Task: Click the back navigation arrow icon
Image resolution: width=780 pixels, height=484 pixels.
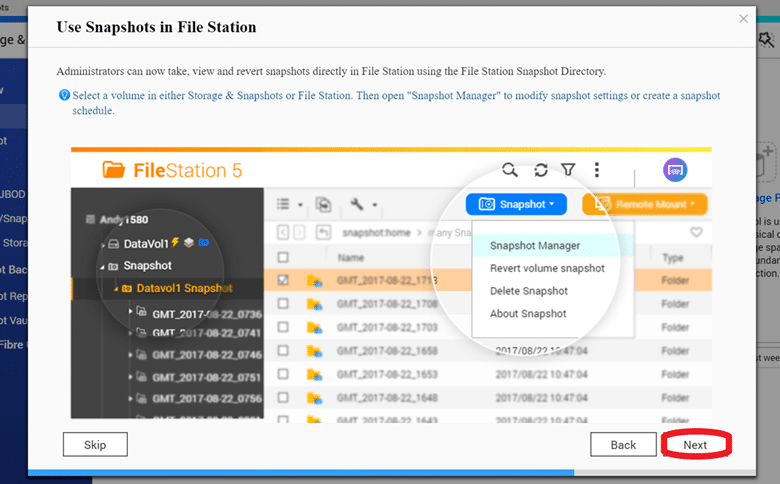Action: point(283,232)
